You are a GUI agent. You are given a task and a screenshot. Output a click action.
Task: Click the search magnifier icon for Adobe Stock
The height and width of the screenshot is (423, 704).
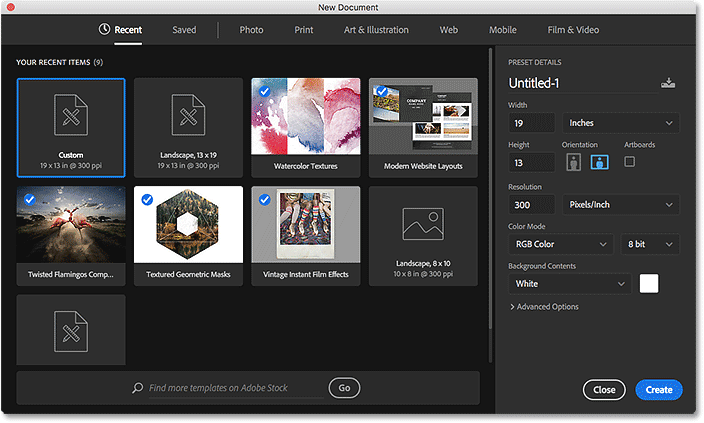(138, 388)
